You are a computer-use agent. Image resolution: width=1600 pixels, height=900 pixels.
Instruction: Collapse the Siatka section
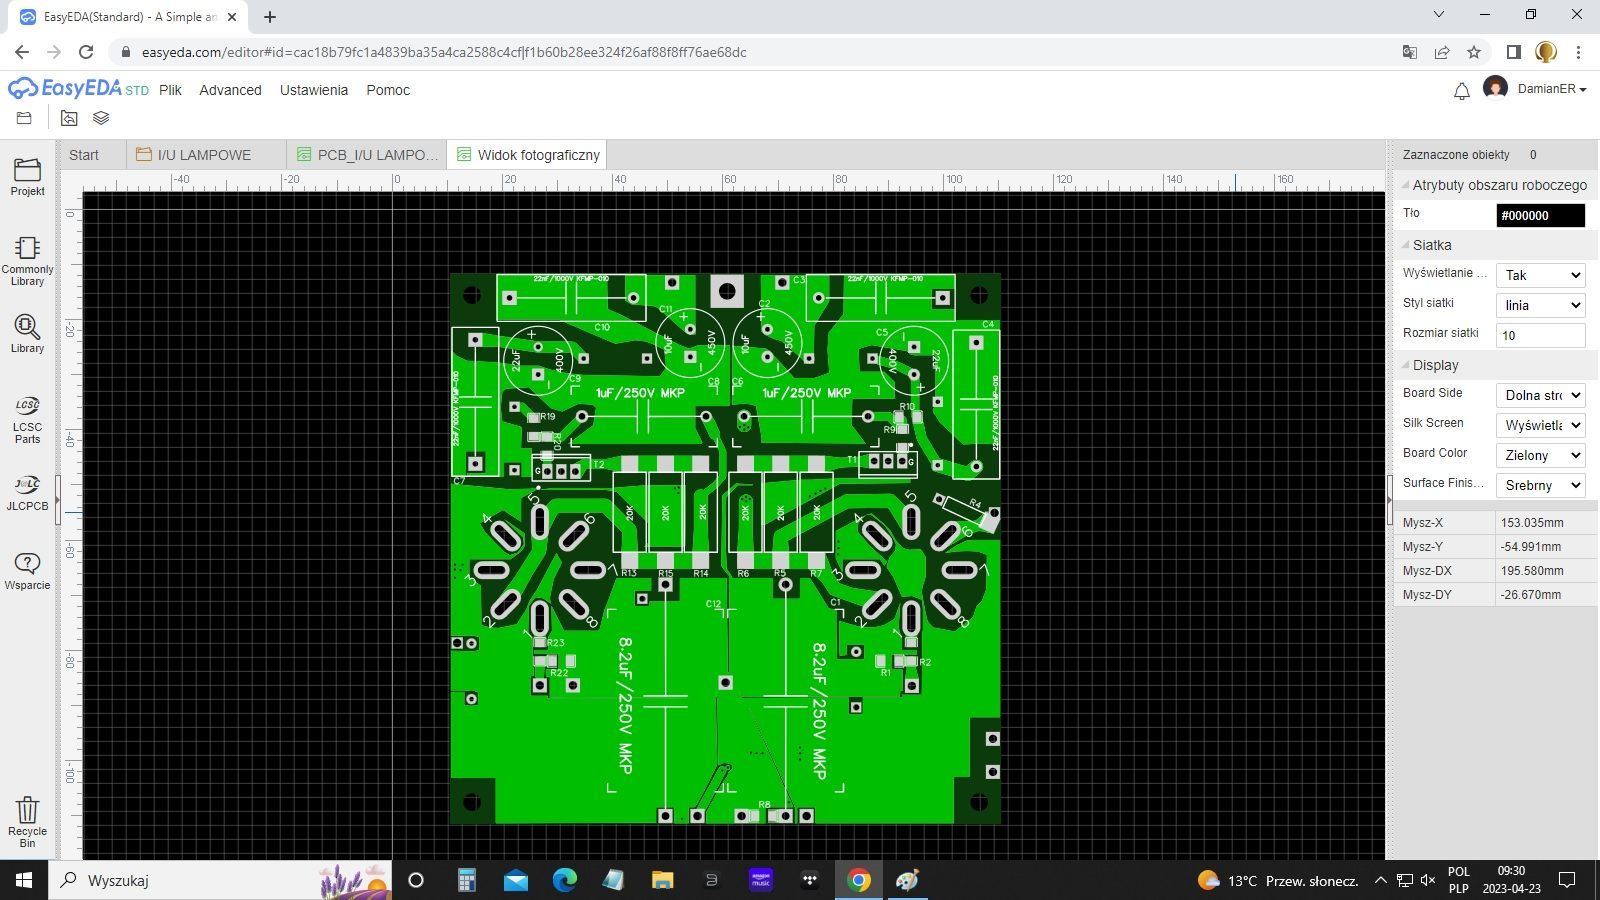click(1405, 245)
